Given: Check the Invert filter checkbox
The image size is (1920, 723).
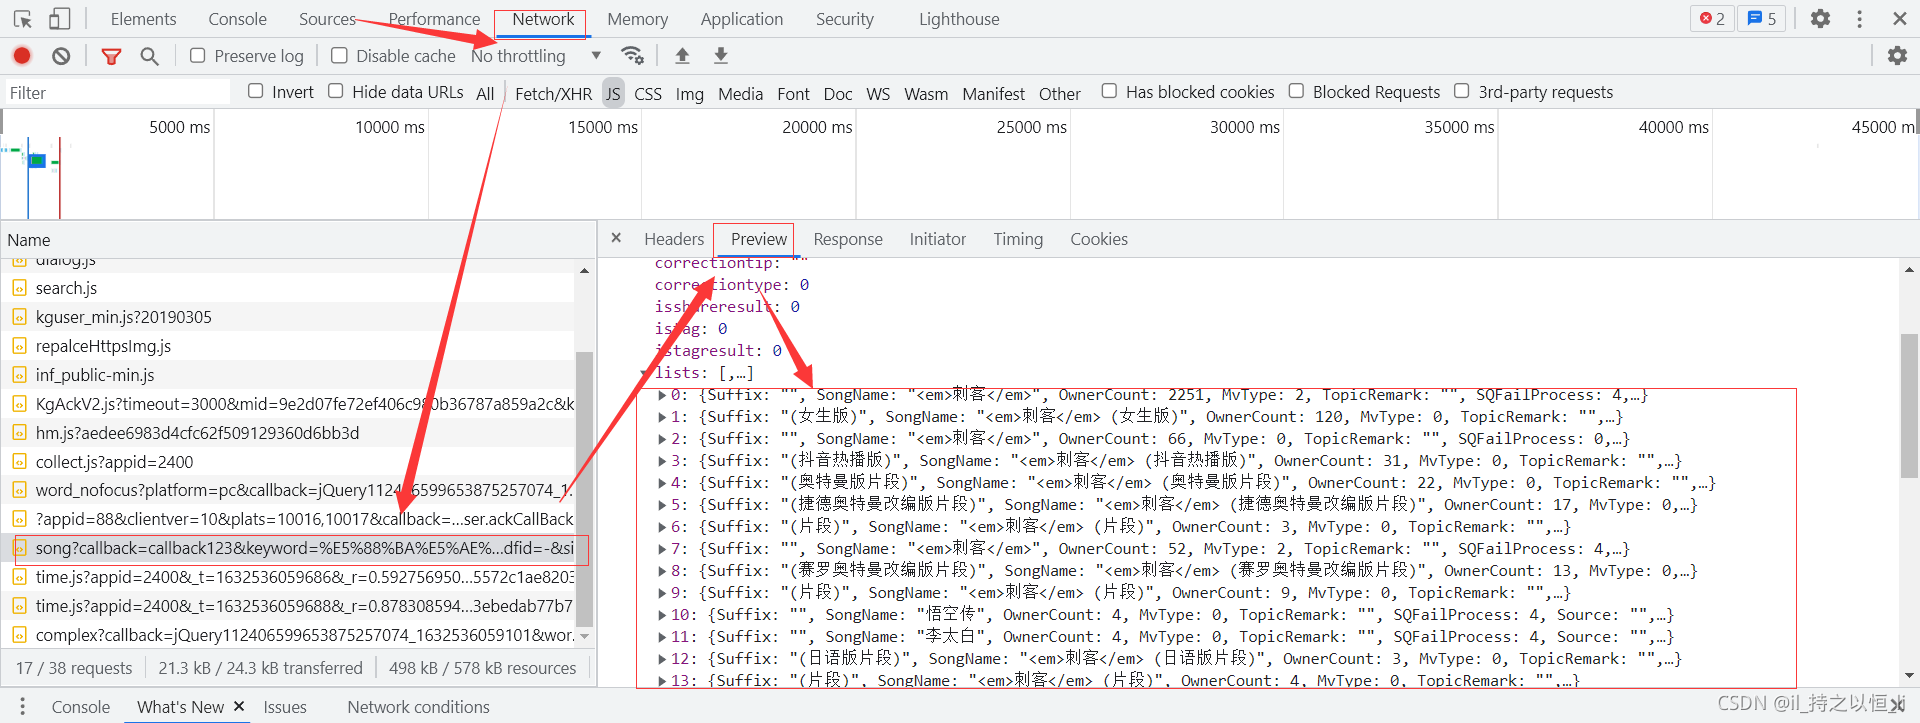Looking at the screenshot, I should click(256, 91).
